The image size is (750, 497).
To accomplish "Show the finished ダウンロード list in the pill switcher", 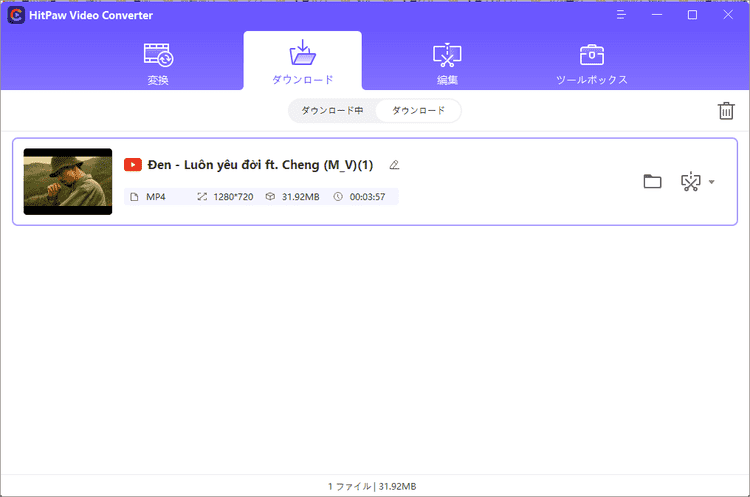I will coord(419,110).
